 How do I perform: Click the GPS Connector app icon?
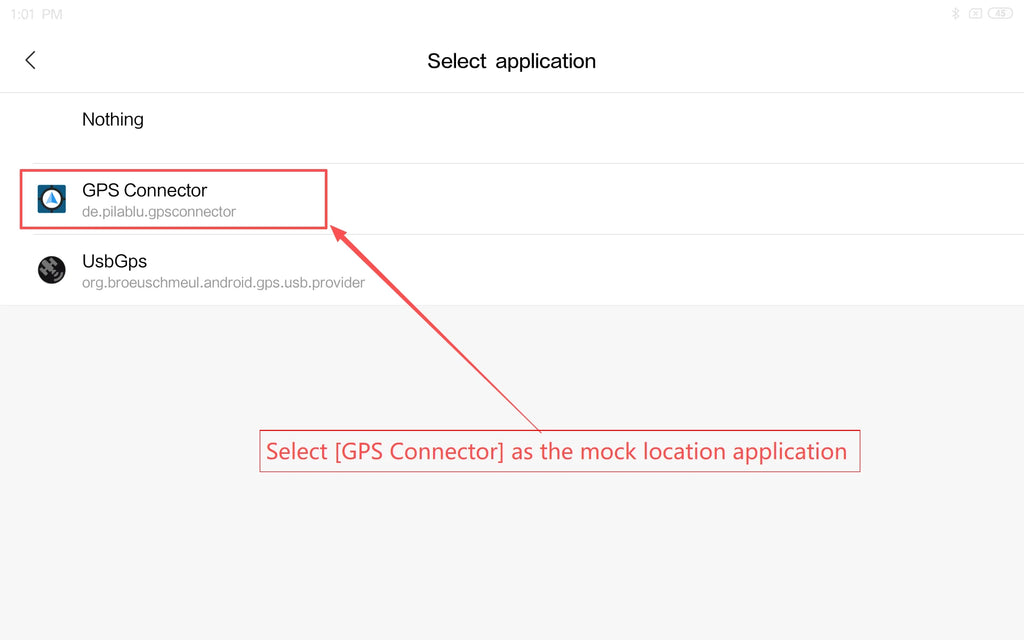click(x=52, y=199)
